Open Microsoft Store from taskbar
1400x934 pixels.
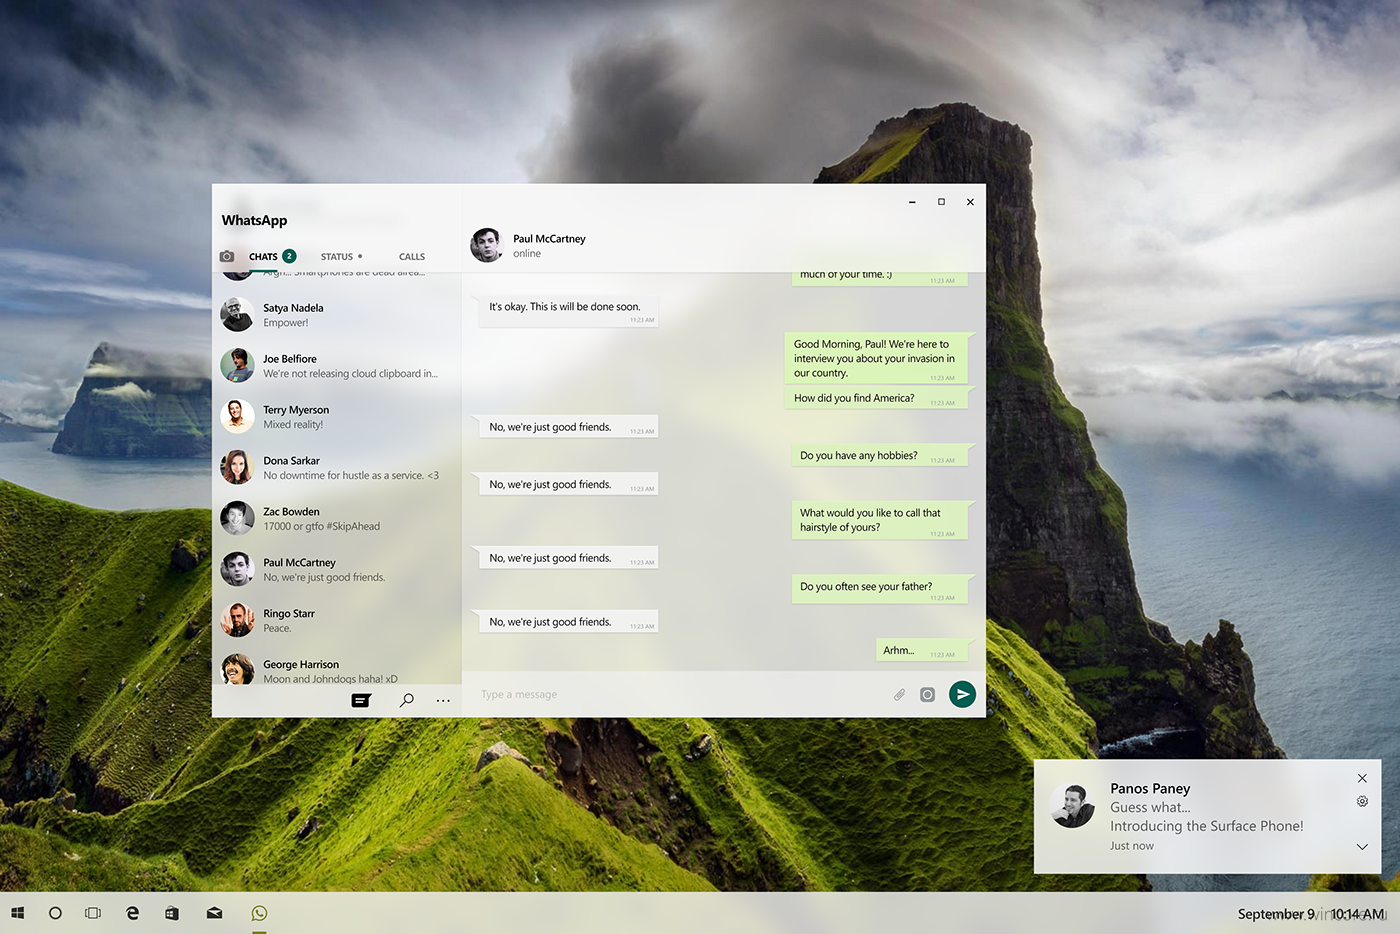(172, 913)
